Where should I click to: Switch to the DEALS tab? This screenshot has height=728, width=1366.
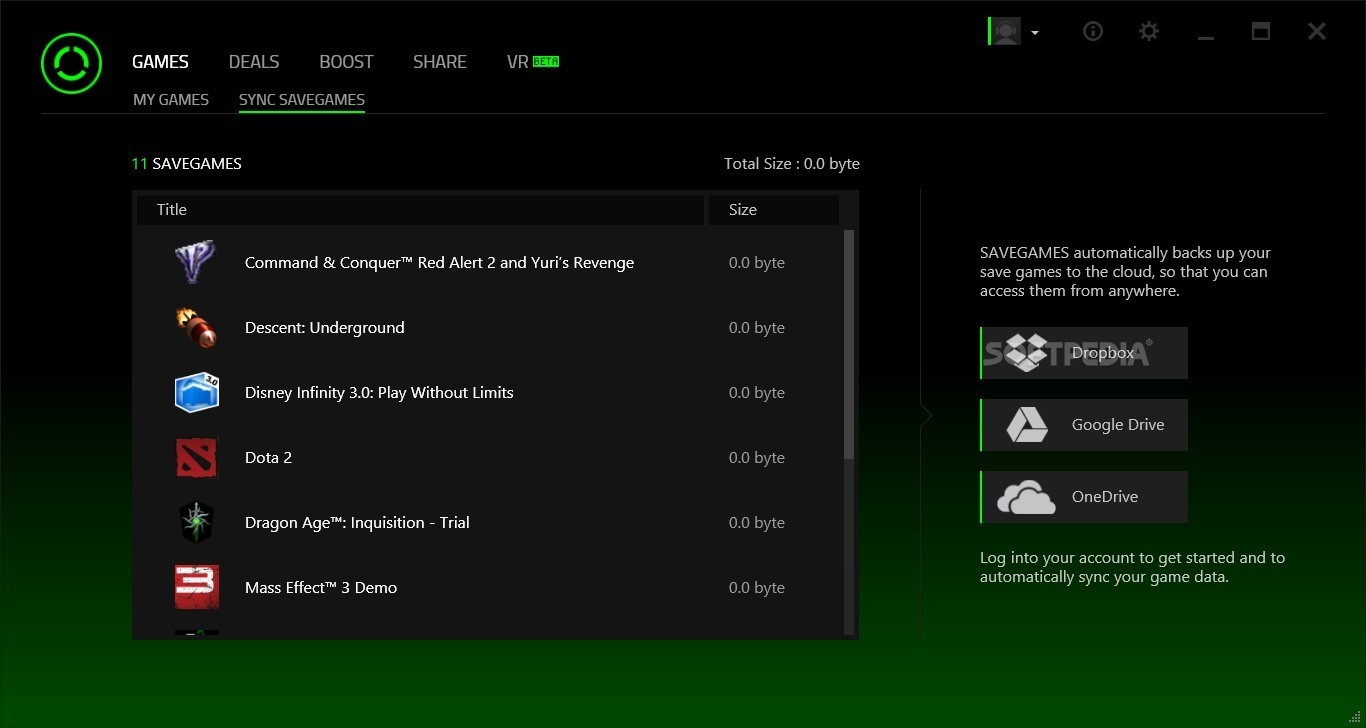tap(254, 62)
